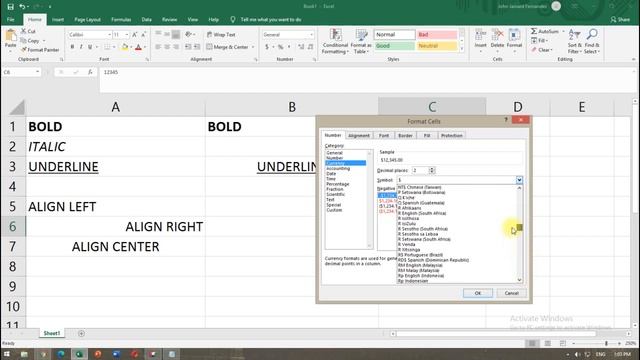Click Decrease Font Size icon
This screenshot has height=360, width=640.
click(x=144, y=35)
